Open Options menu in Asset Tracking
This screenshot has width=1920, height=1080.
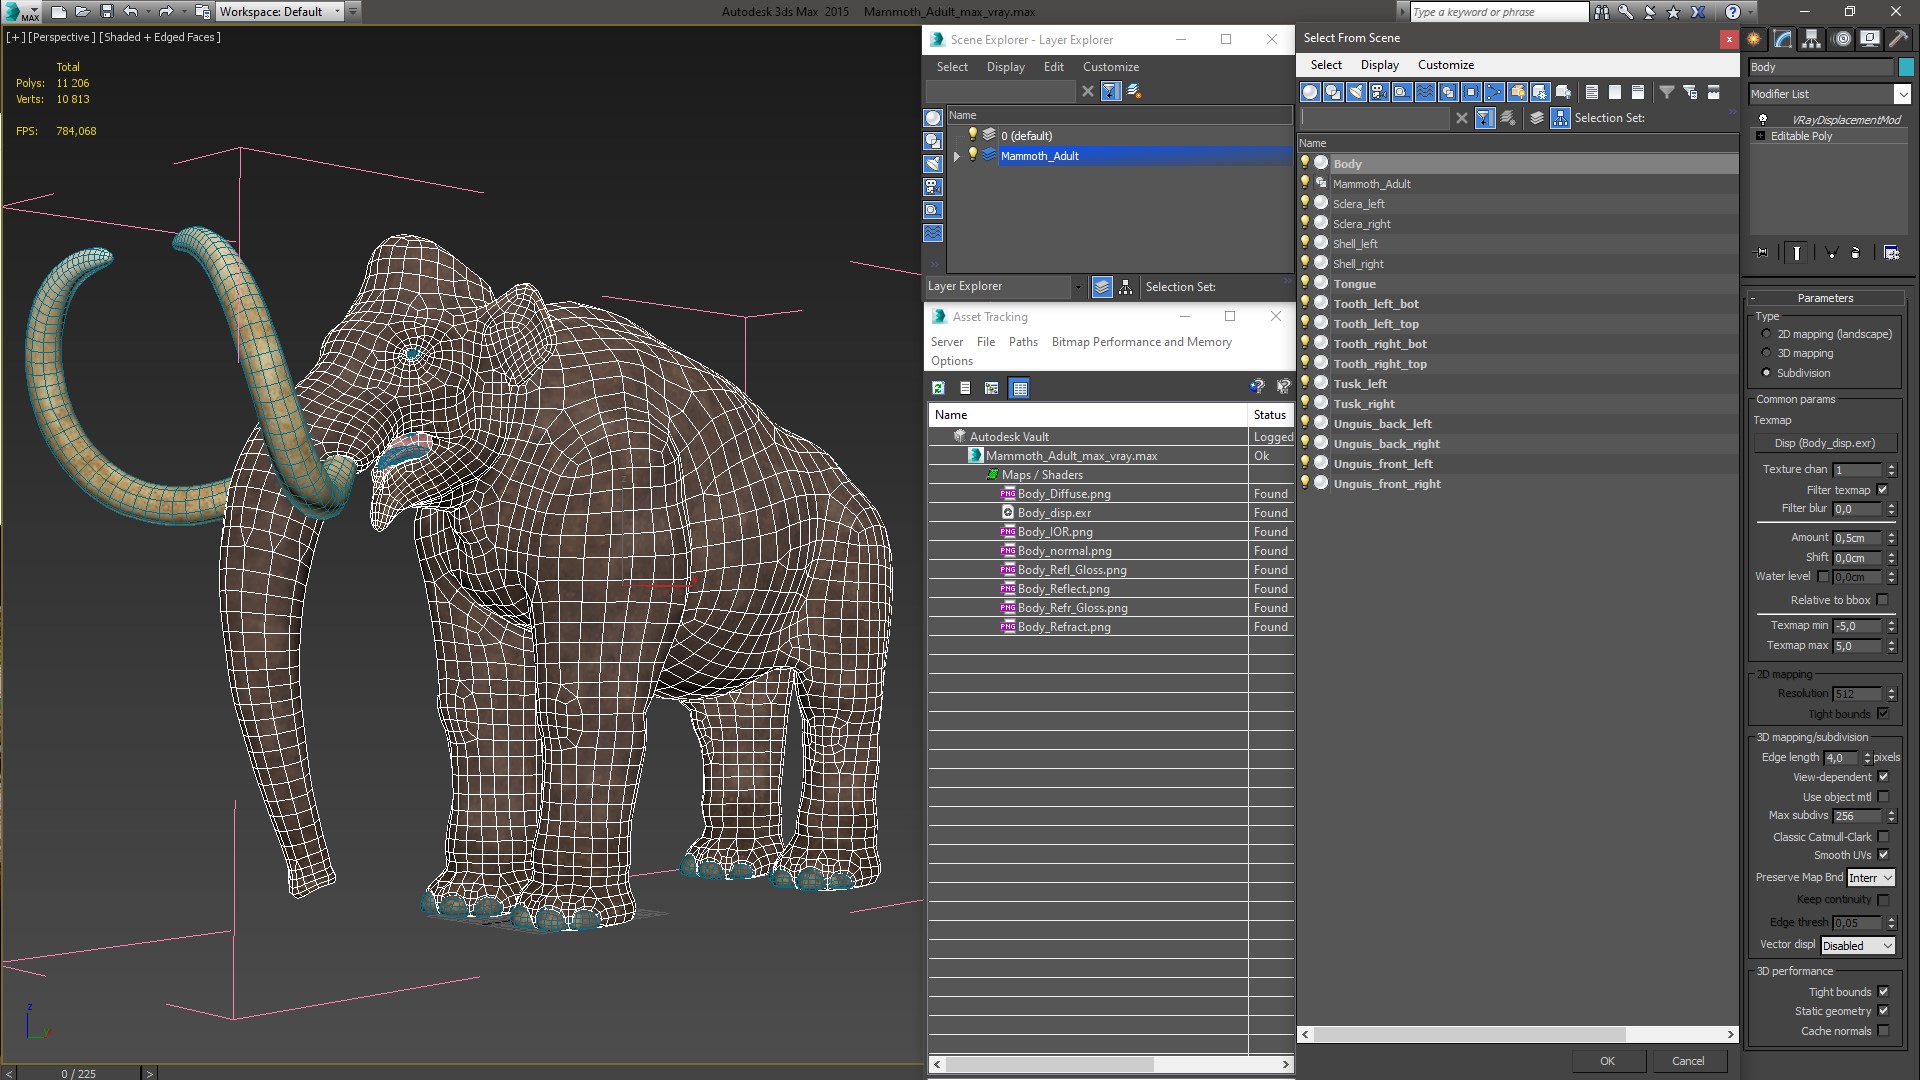click(x=951, y=361)
